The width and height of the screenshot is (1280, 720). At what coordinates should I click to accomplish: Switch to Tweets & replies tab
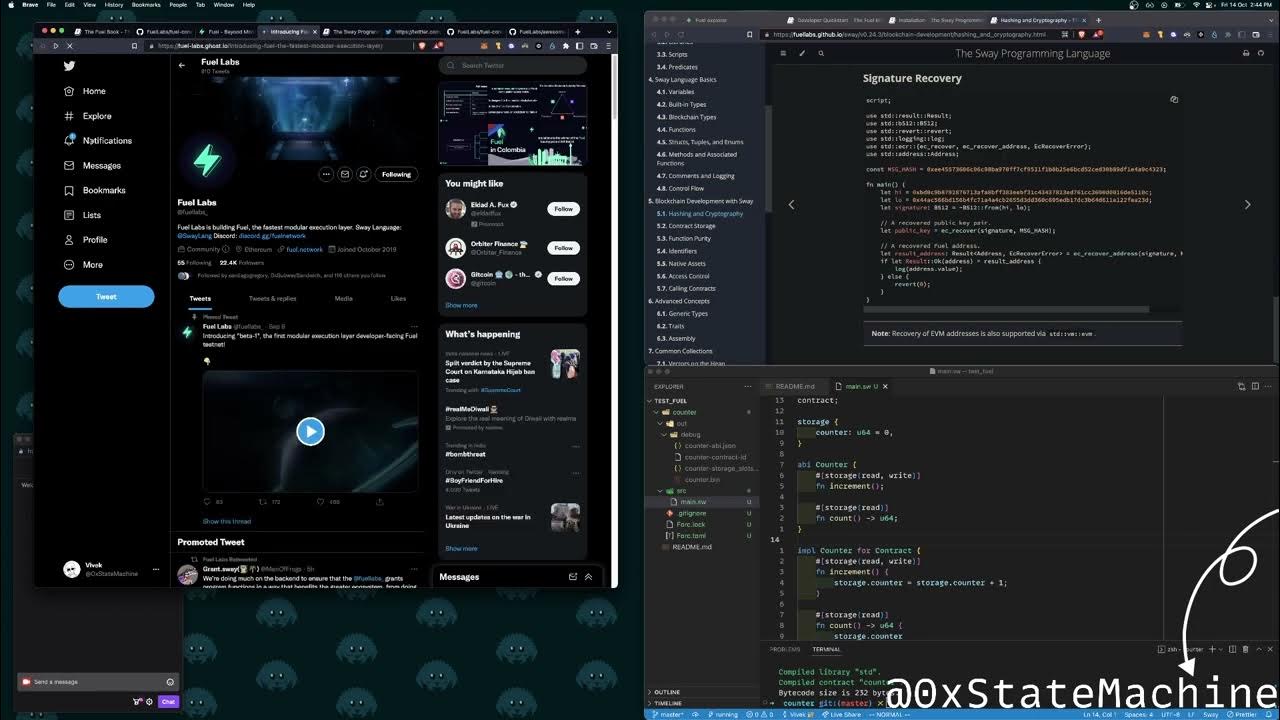pos(272,298)
